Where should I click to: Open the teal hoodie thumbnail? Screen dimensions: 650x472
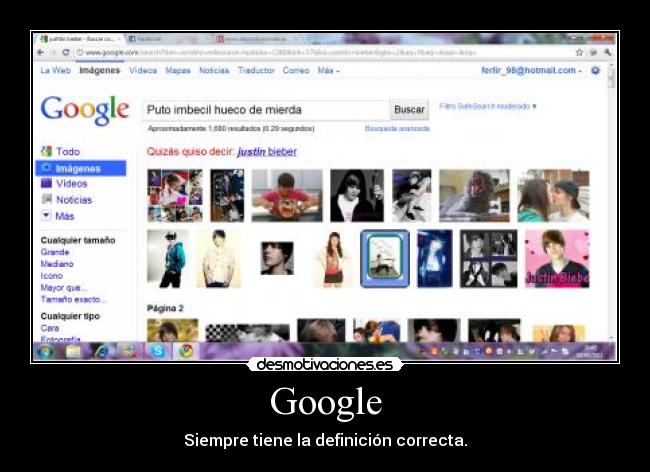coord(168,259)
